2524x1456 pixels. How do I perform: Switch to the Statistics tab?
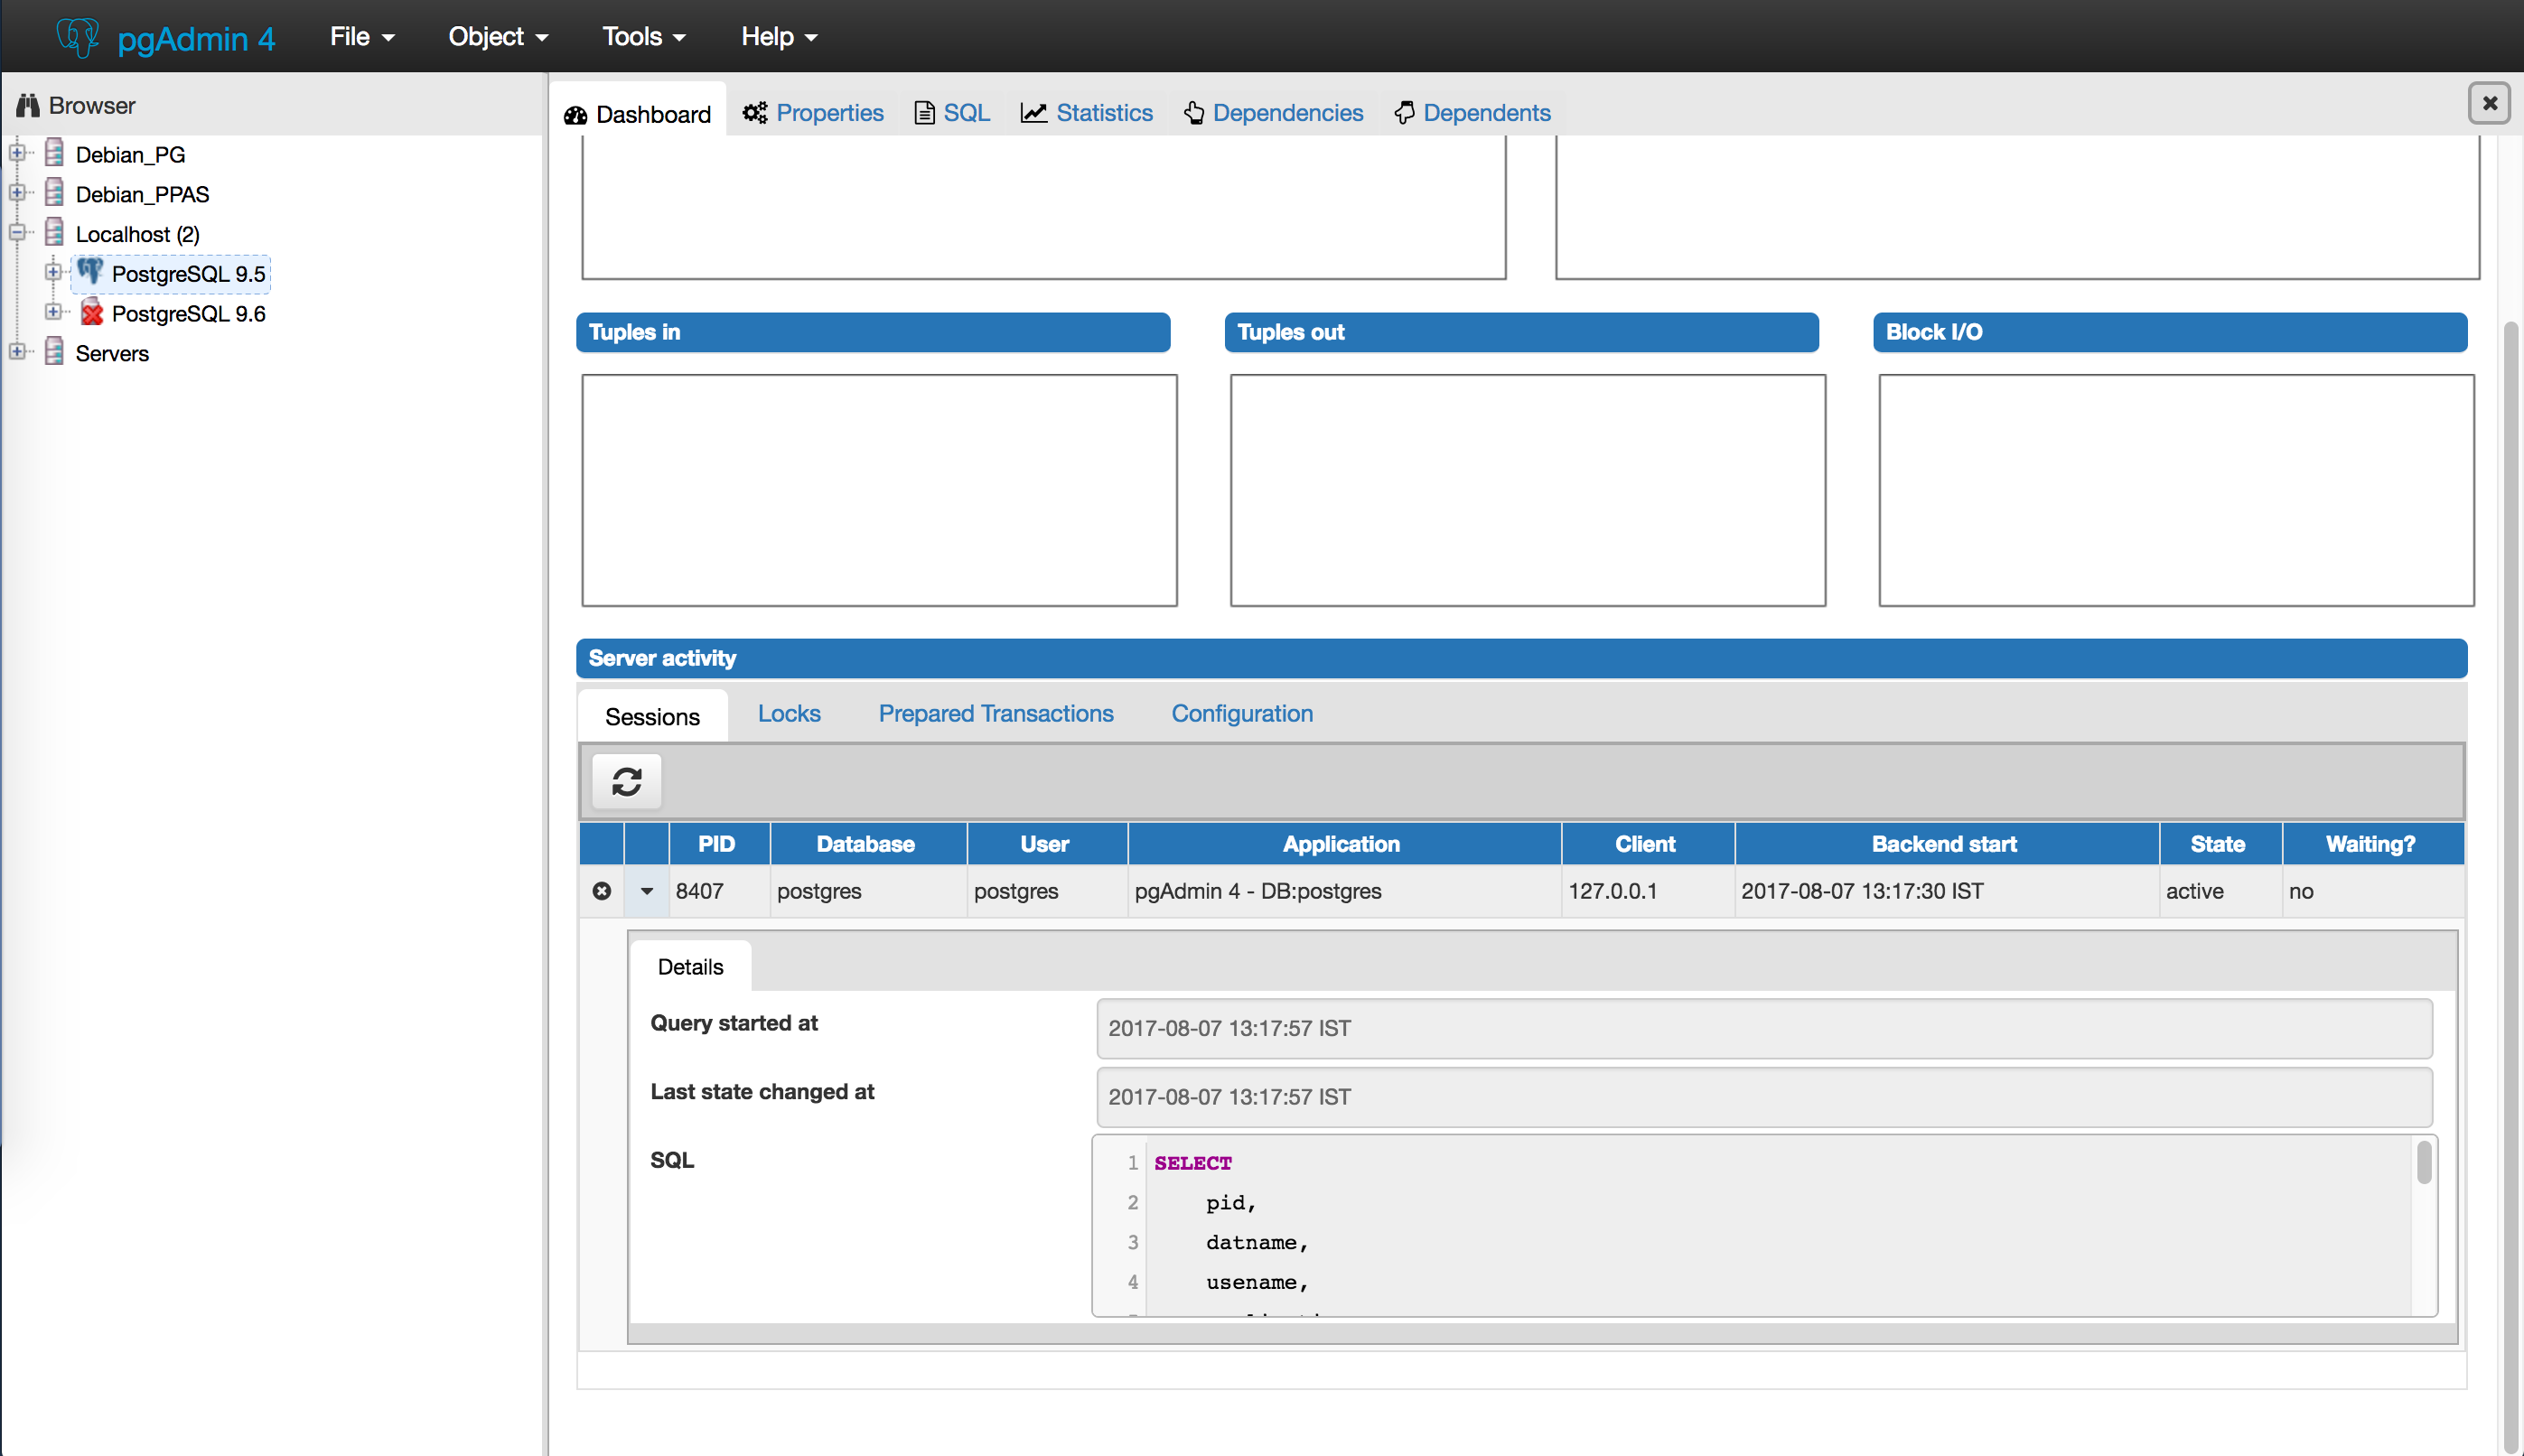click(1087, 113)
